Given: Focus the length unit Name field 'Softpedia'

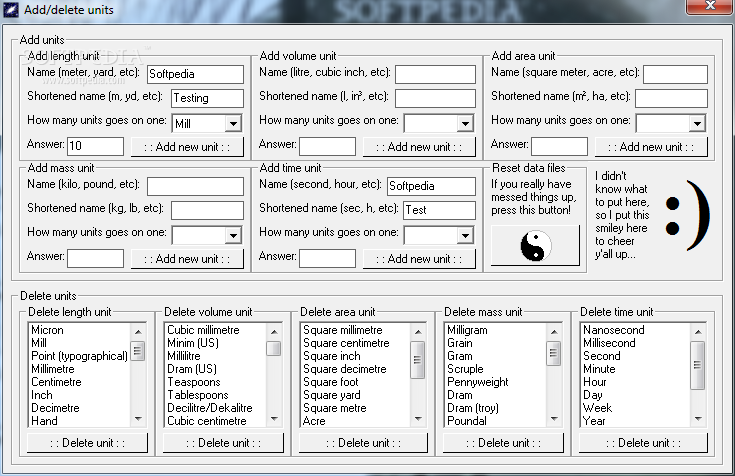Looking at the screenshot, I should [195, 74].
